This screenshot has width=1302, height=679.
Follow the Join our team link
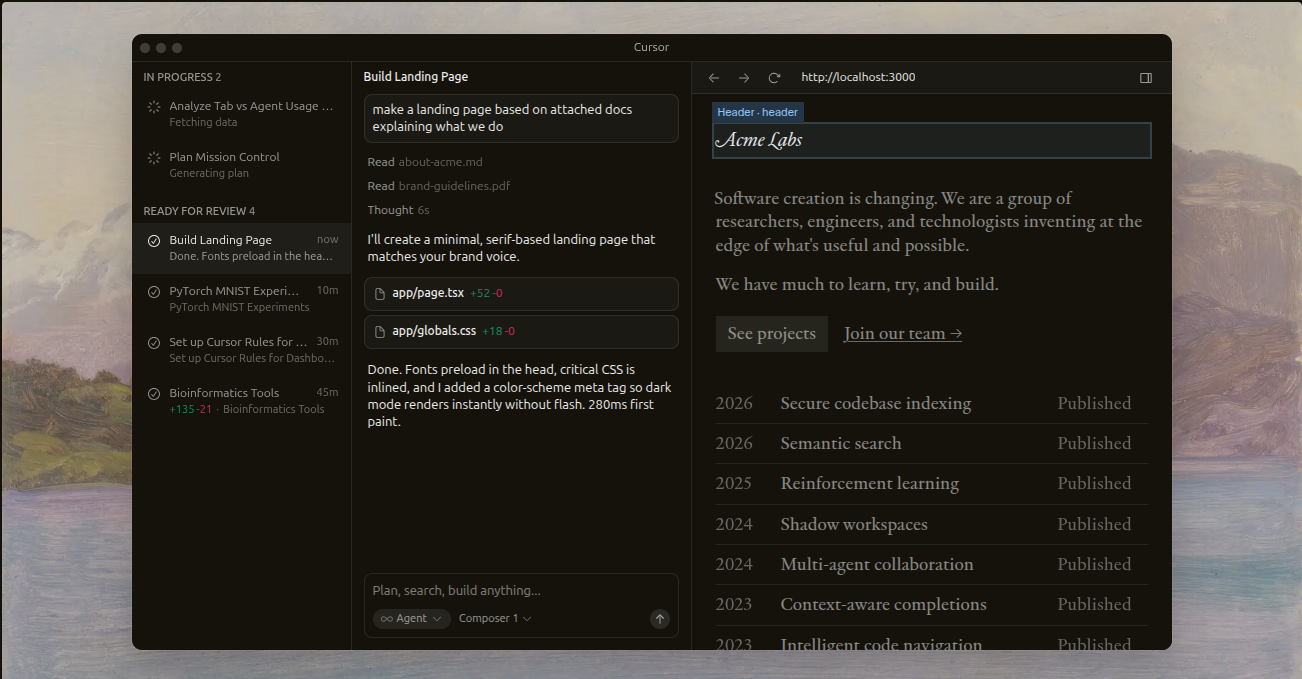click(x=902, y=334)
